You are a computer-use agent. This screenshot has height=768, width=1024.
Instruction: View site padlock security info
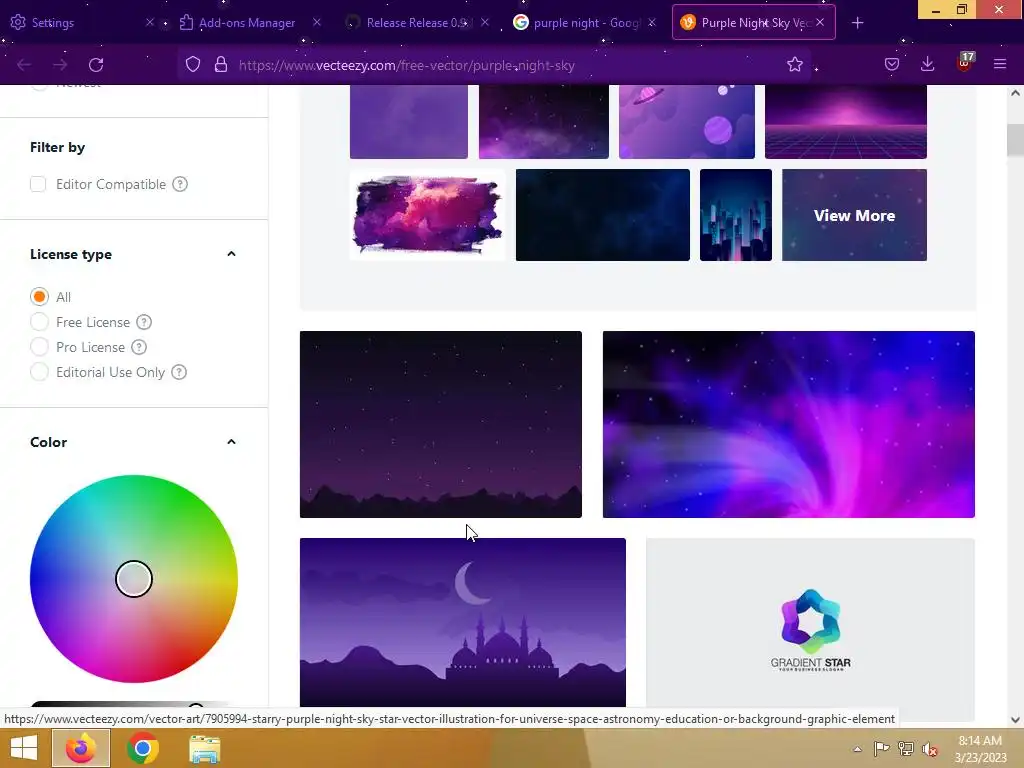221,65
